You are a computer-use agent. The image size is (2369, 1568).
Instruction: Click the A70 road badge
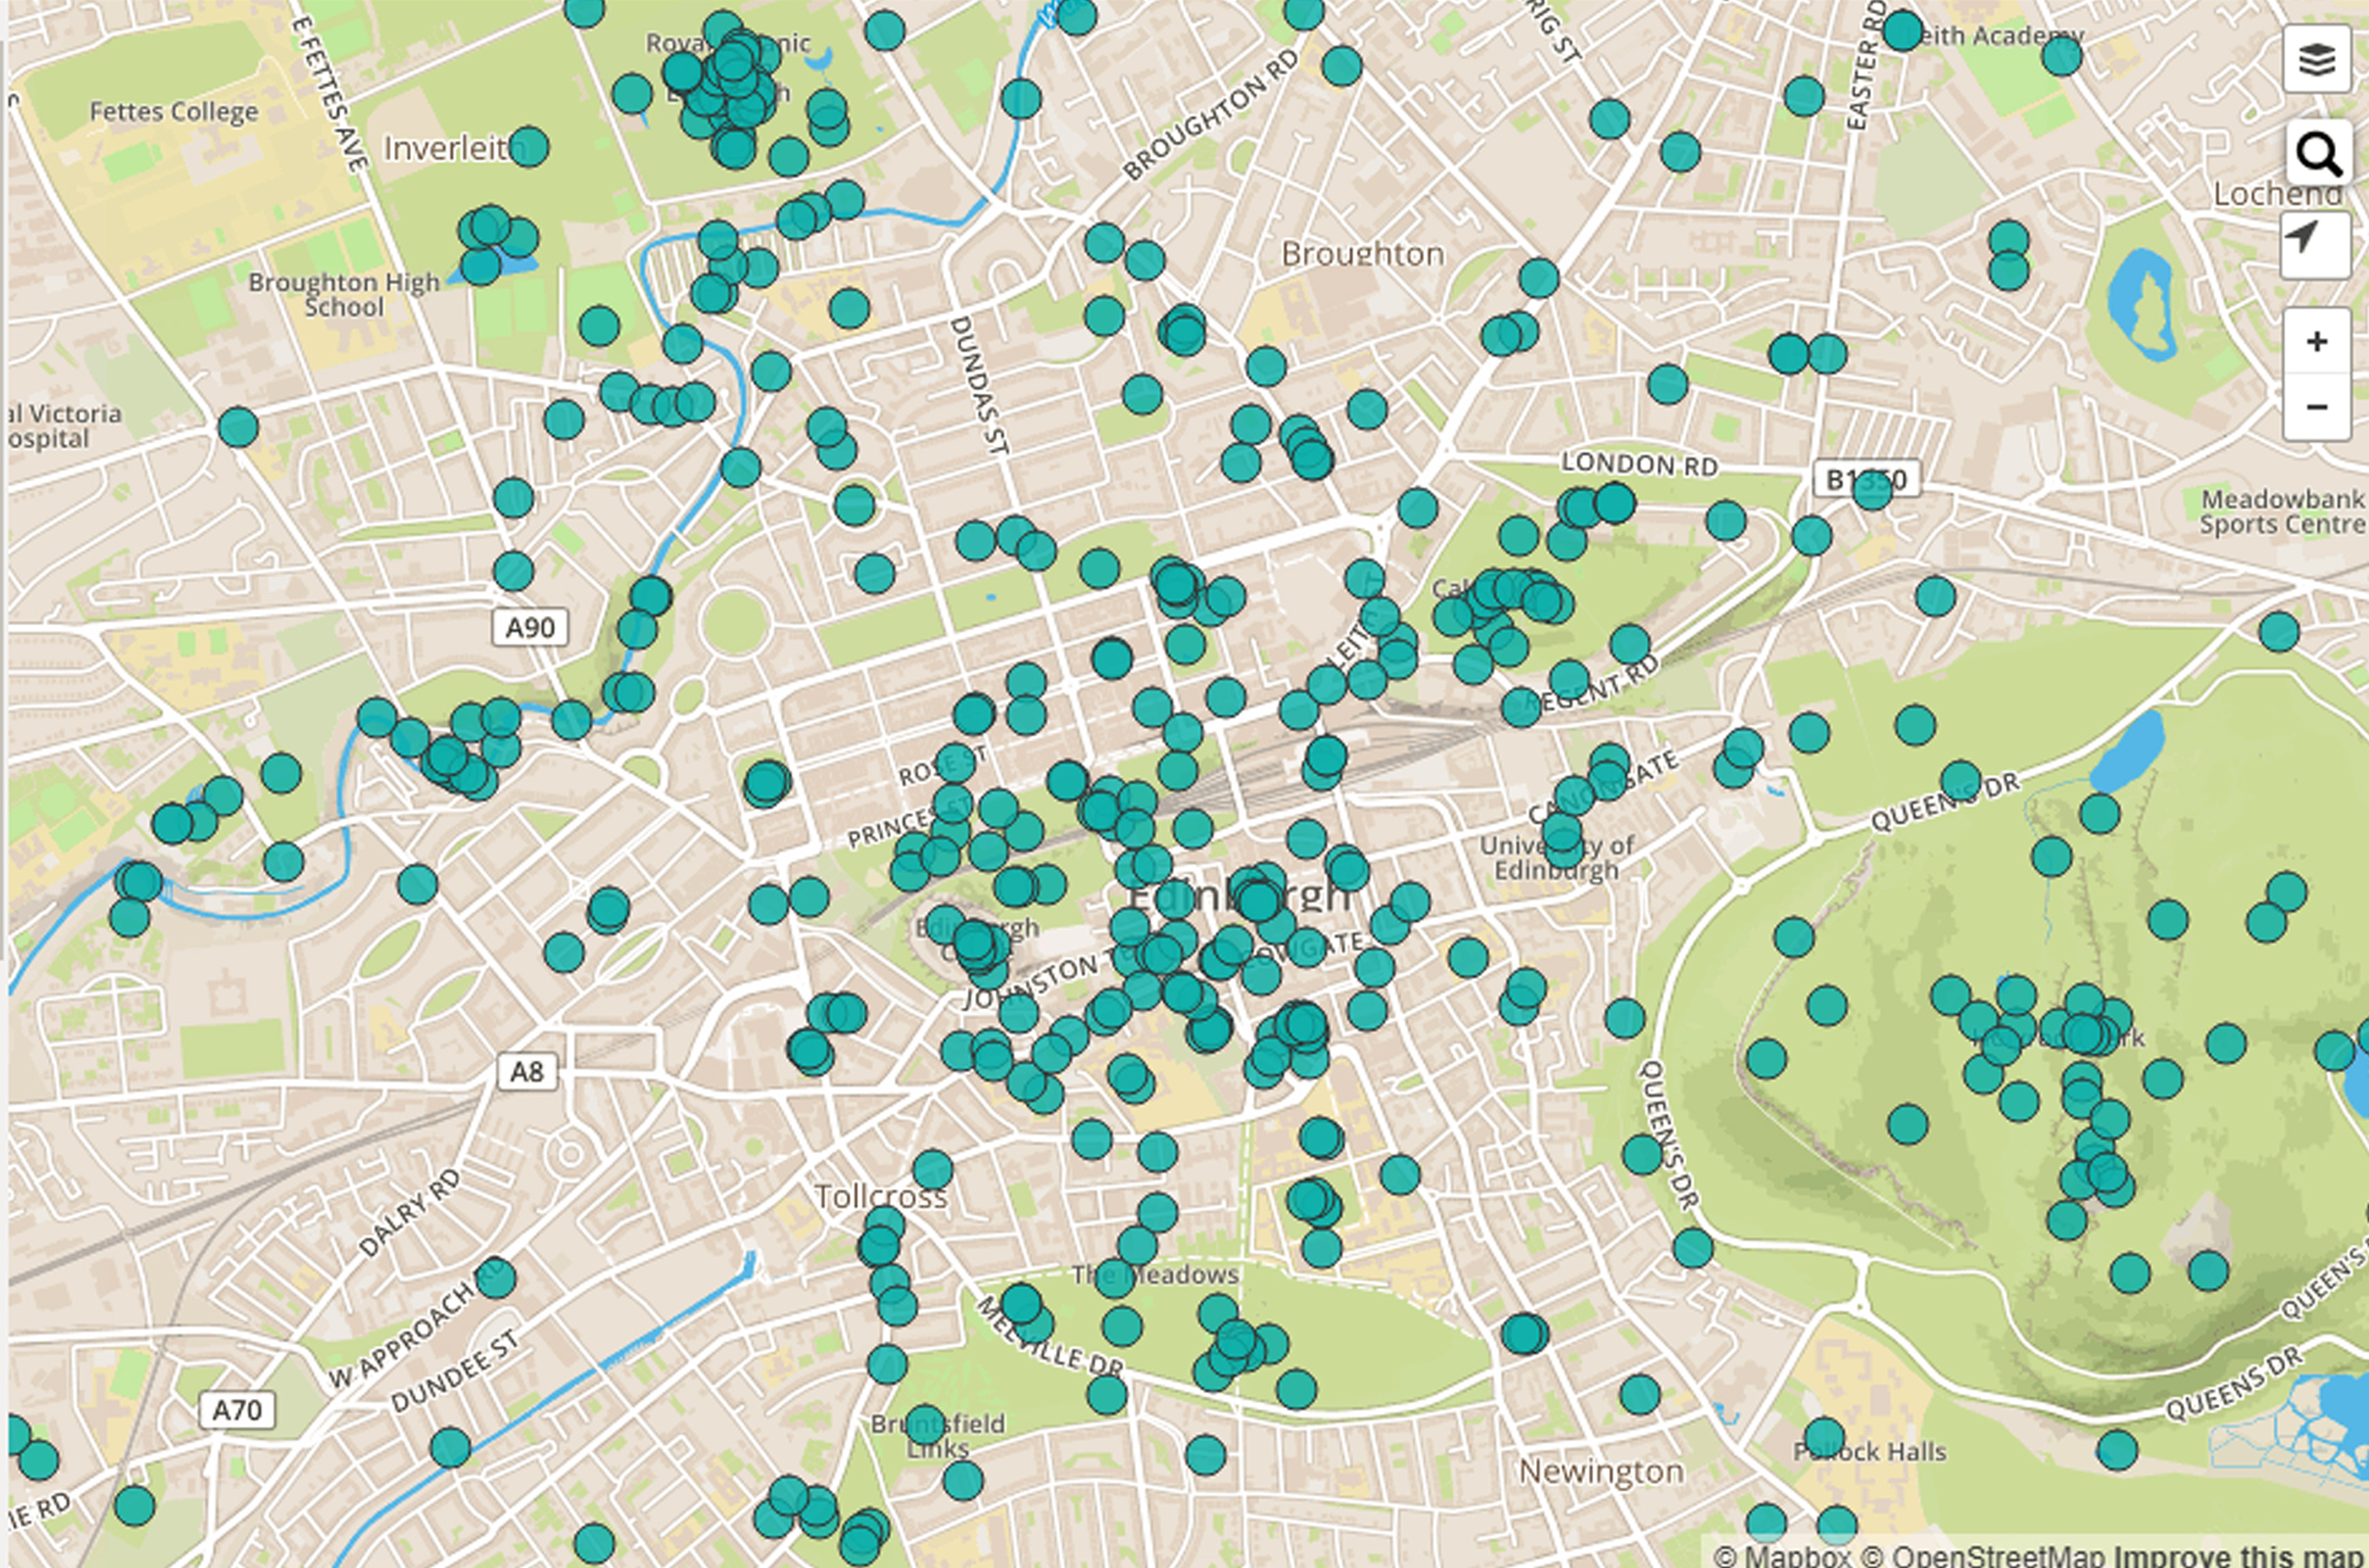pos(237,1410)
